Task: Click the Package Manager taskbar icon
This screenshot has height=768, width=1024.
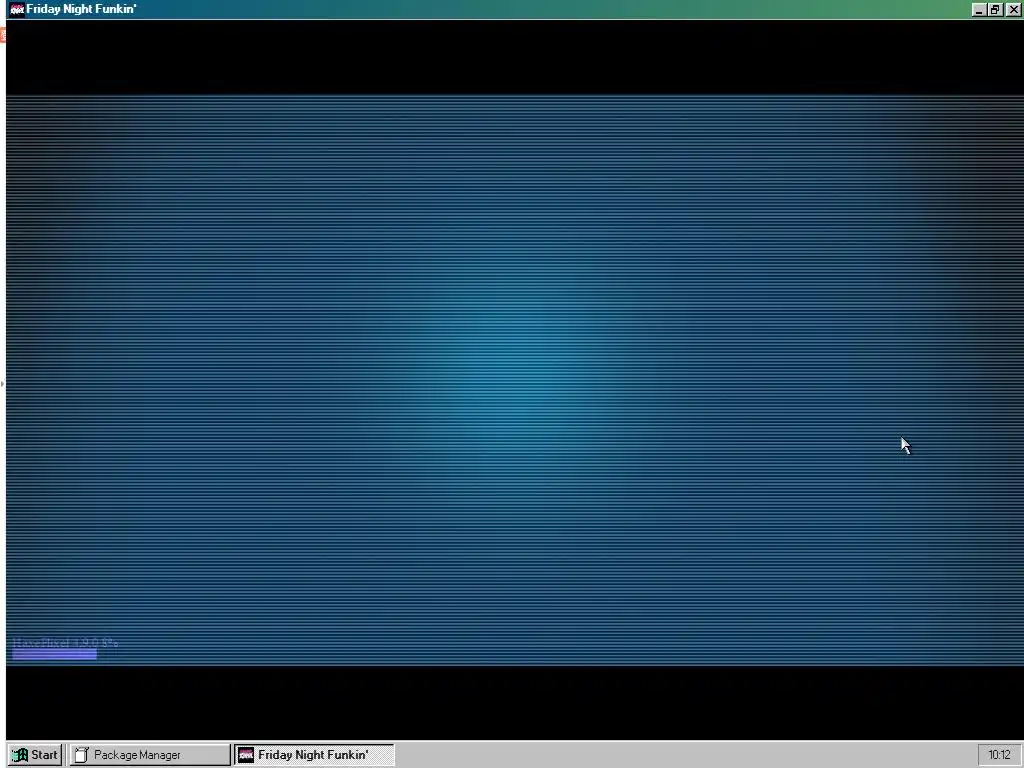Action: pos(82,755)
